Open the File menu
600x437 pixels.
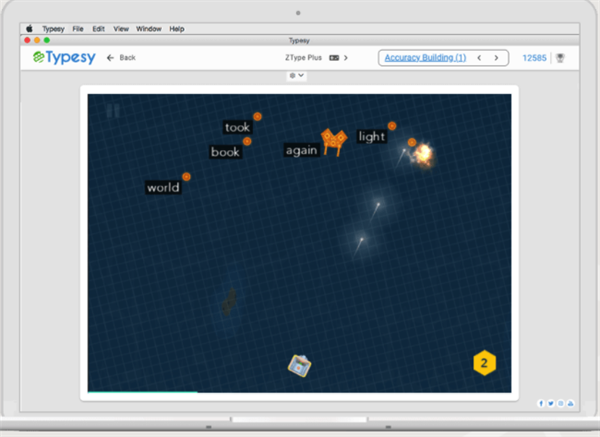78,29
